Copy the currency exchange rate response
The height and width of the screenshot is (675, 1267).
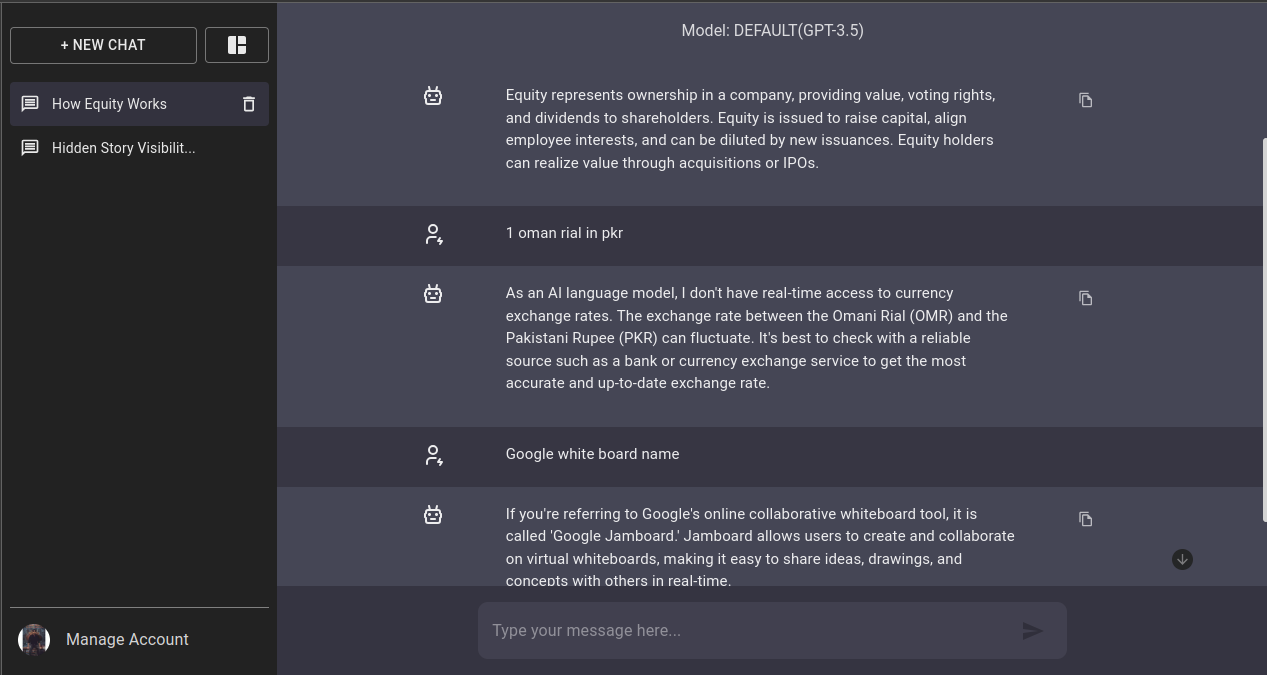[1085, 298]
